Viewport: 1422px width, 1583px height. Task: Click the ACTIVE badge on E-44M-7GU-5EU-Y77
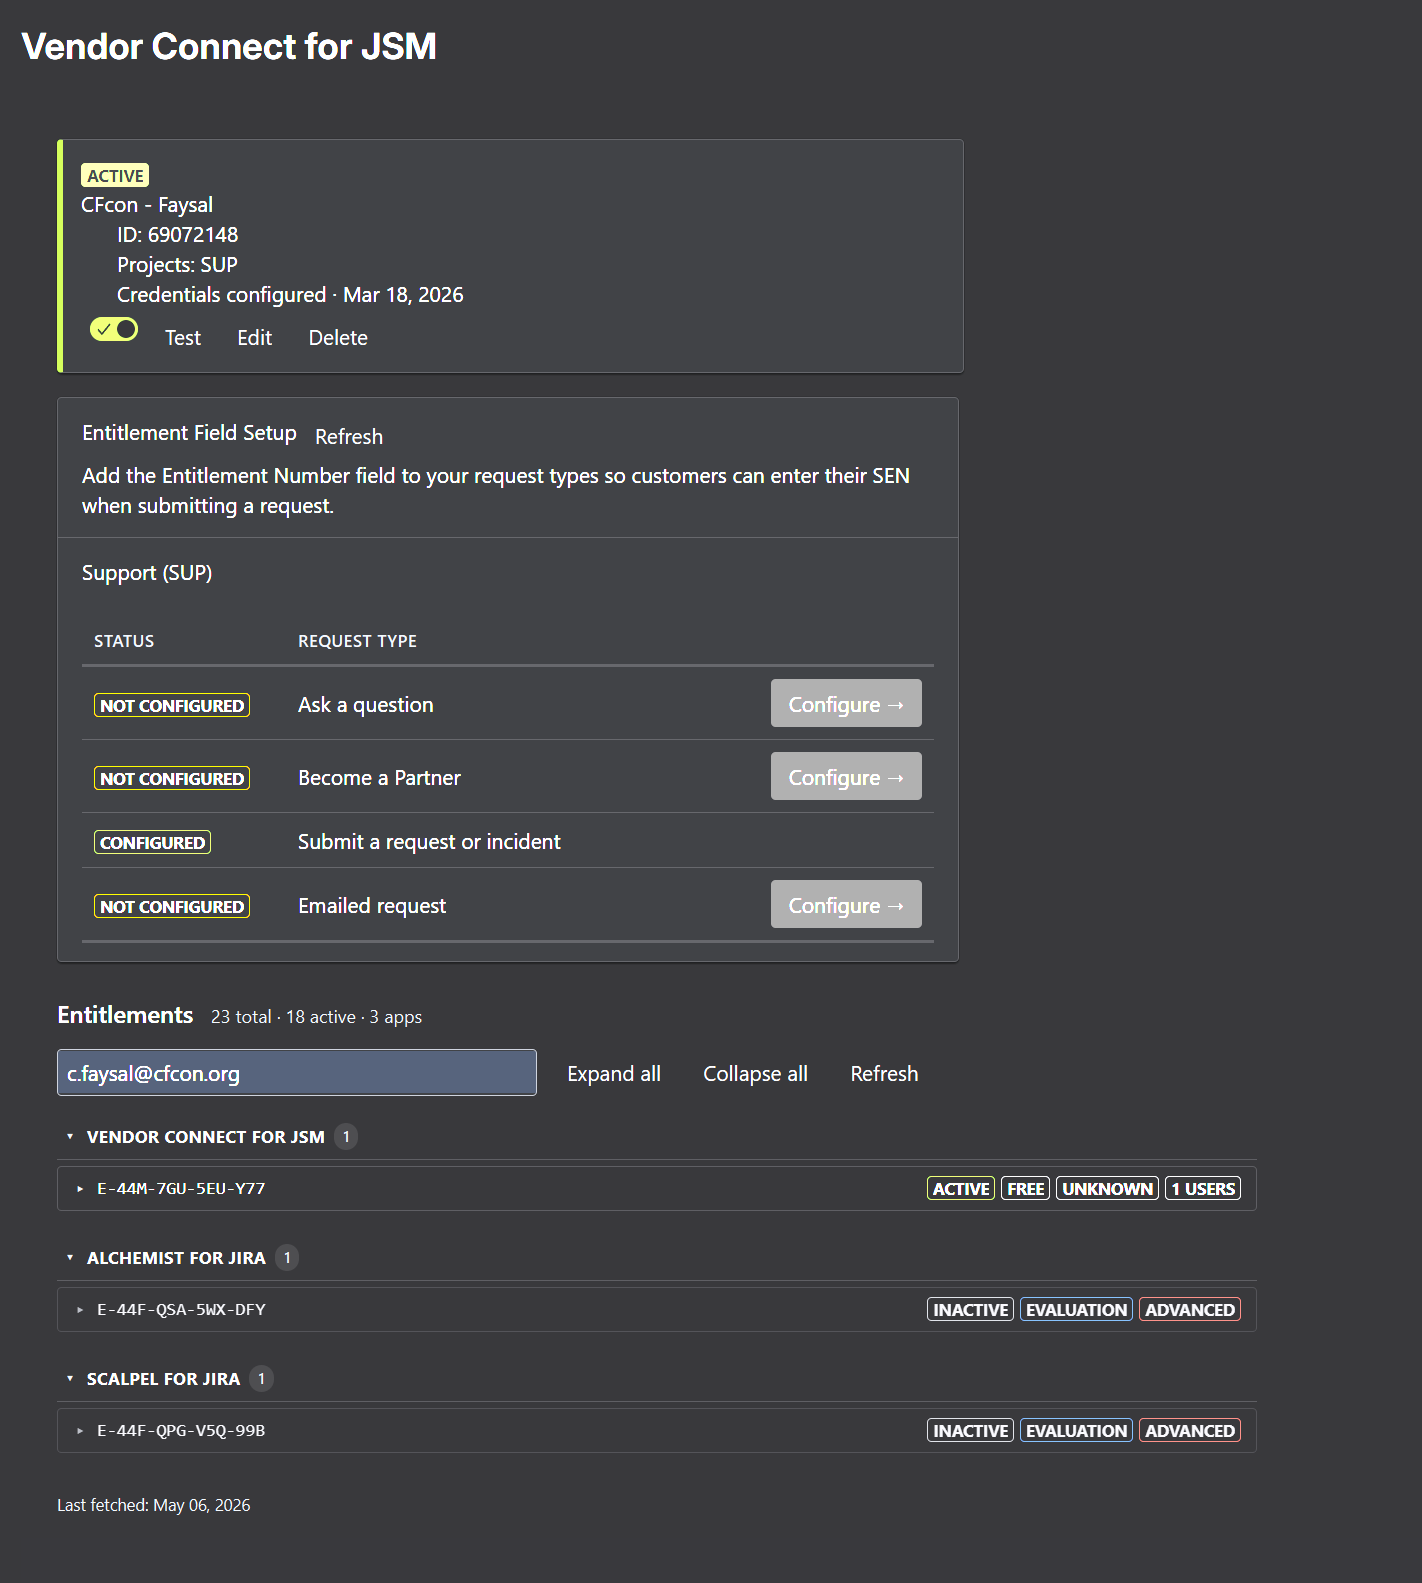[961, 1189]
